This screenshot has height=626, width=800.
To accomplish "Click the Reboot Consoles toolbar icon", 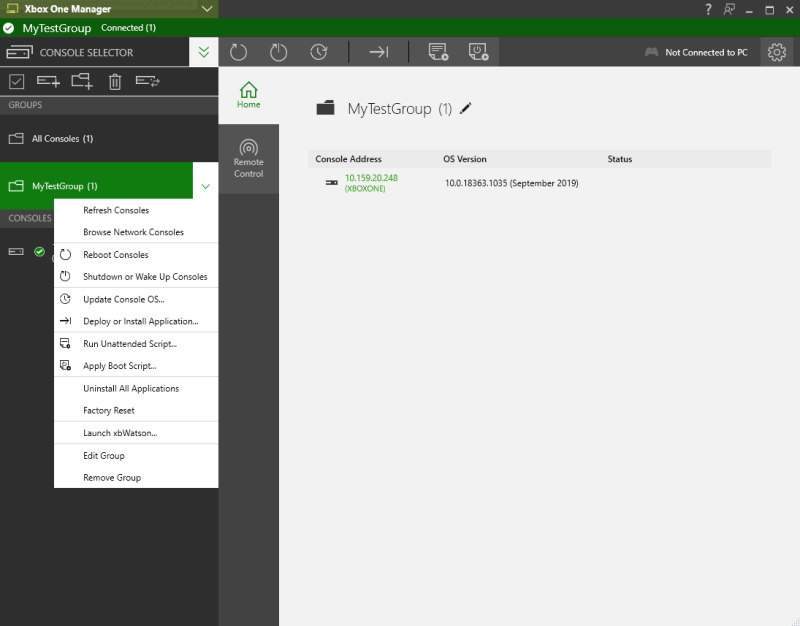I will [x=238, y=52].
